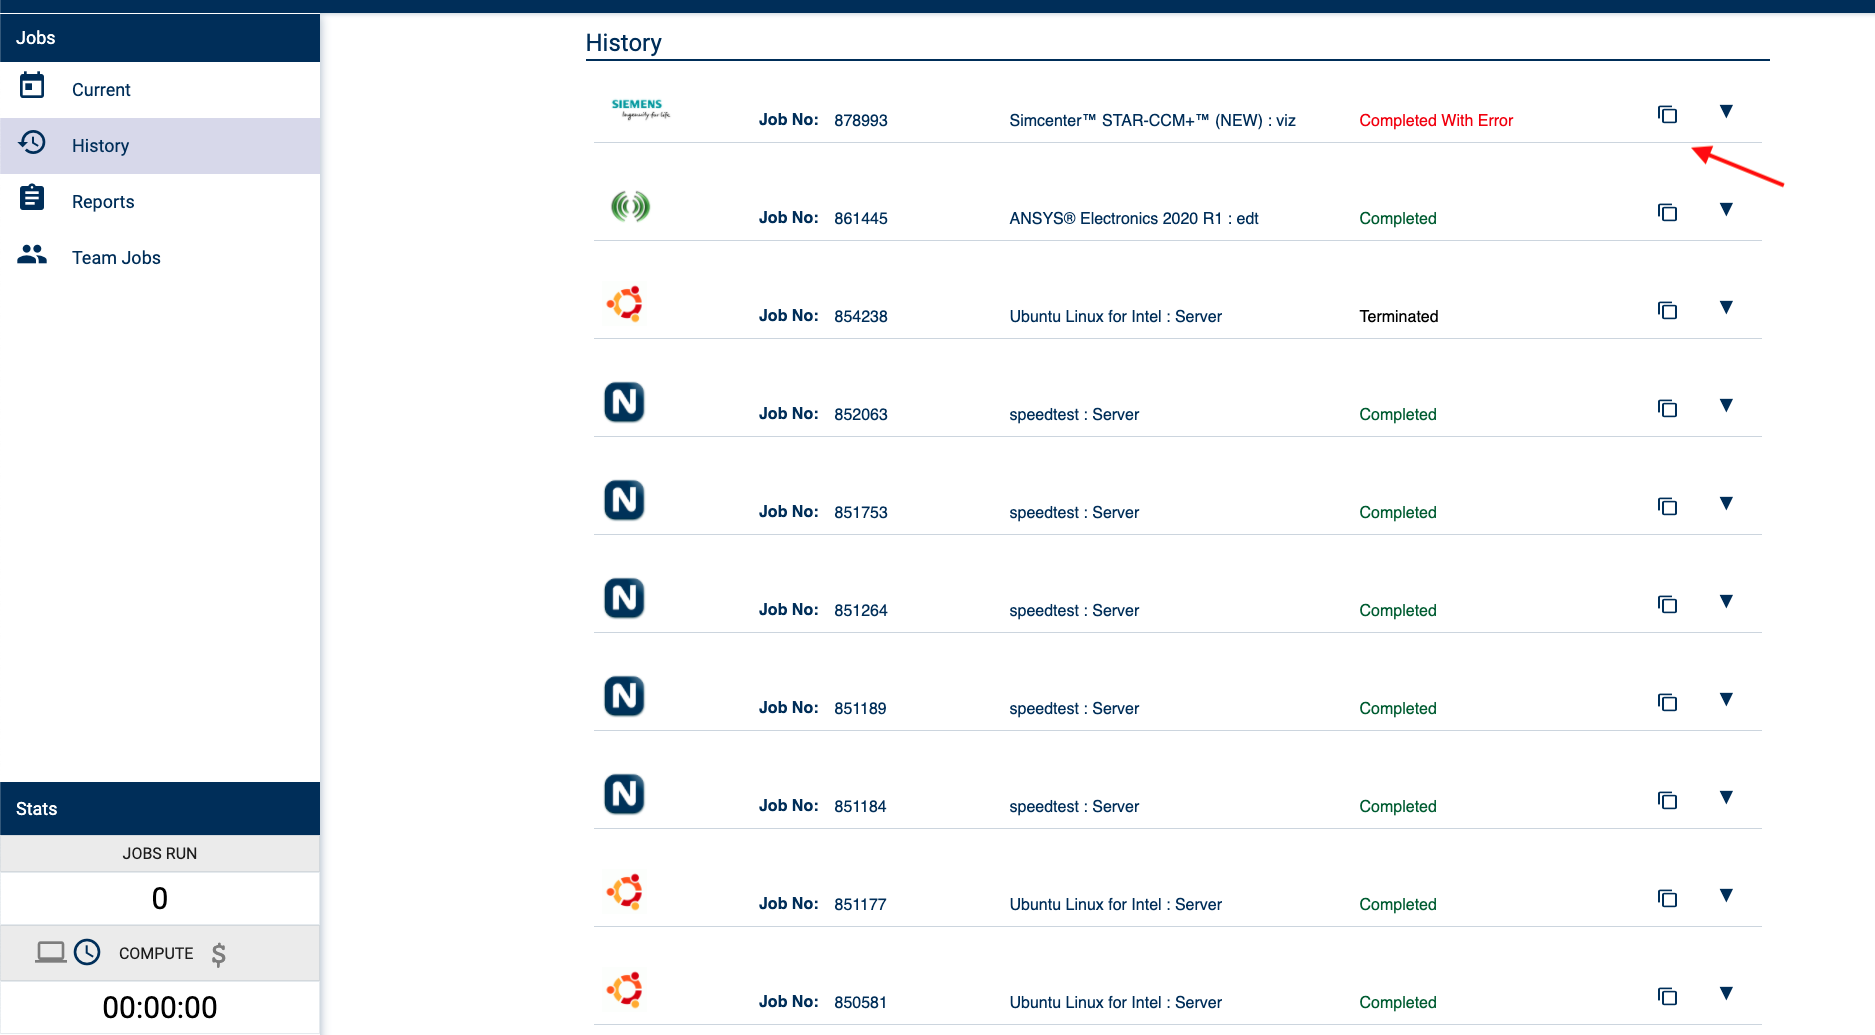Expand details for job 852063

(x=1726, y=405)
